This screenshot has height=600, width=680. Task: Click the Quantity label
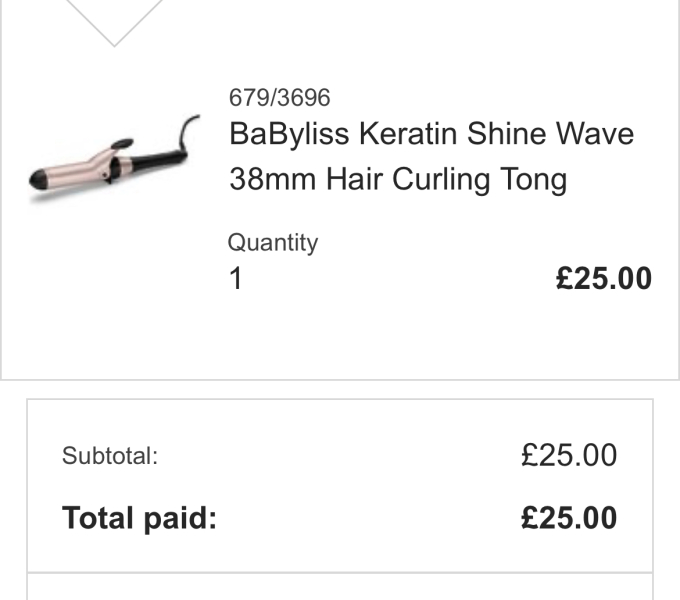[273, 242]
